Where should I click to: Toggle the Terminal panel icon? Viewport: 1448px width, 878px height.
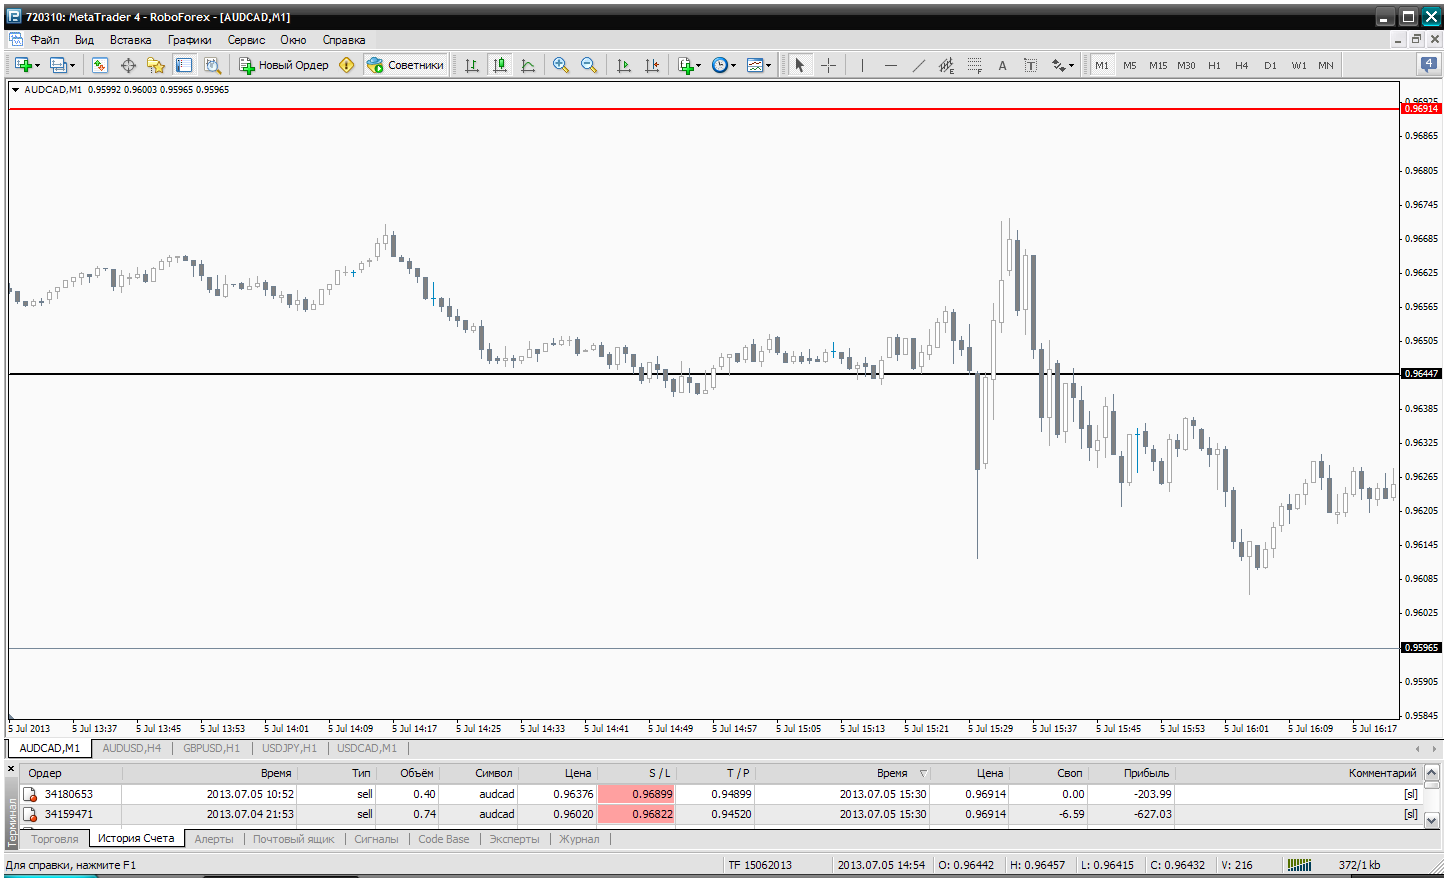coord(184,65)
